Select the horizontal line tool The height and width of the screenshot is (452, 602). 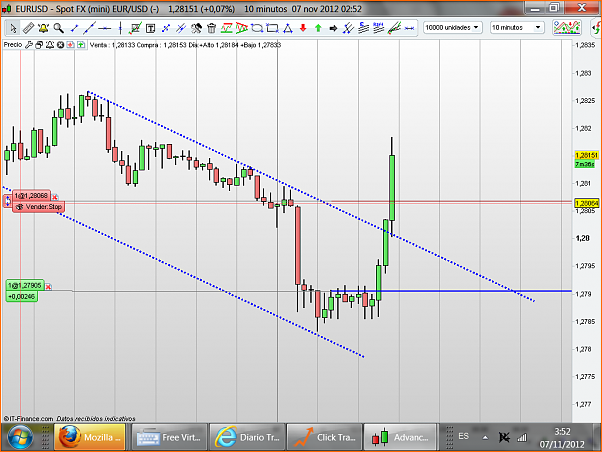pos(104,28)
